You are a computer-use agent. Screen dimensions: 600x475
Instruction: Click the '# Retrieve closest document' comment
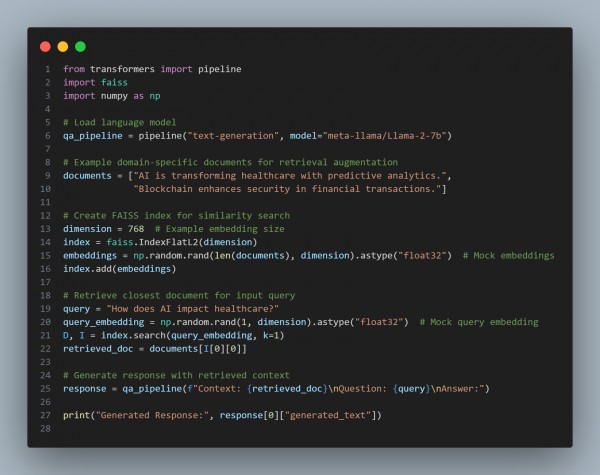point(179,295)
